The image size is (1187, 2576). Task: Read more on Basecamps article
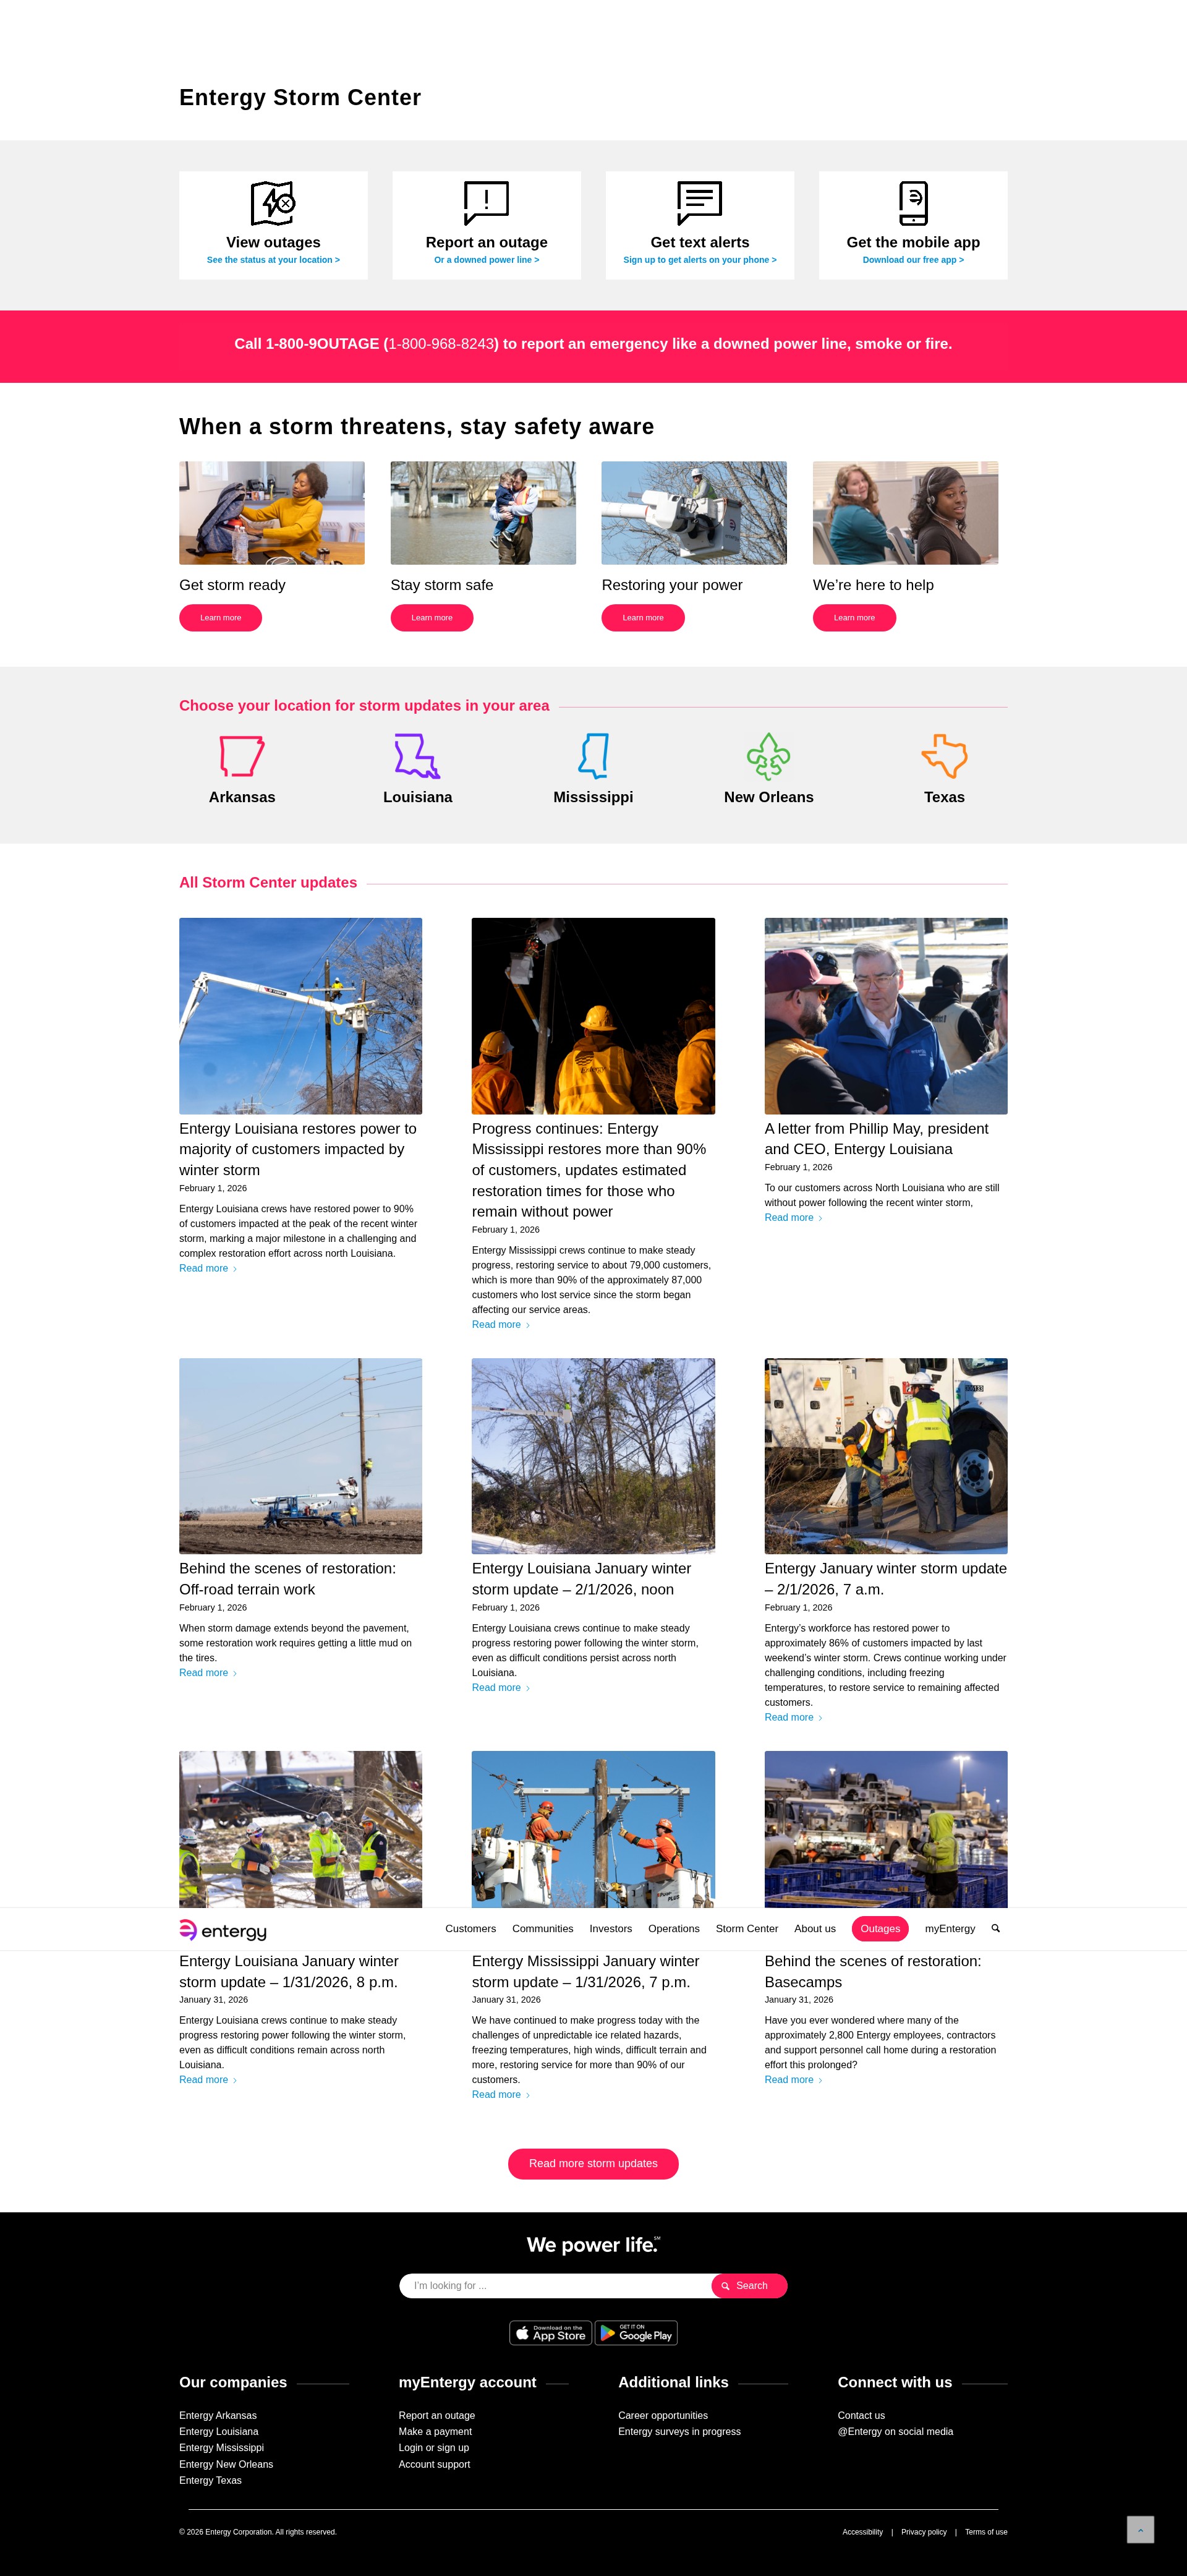tap(793, 2079)
